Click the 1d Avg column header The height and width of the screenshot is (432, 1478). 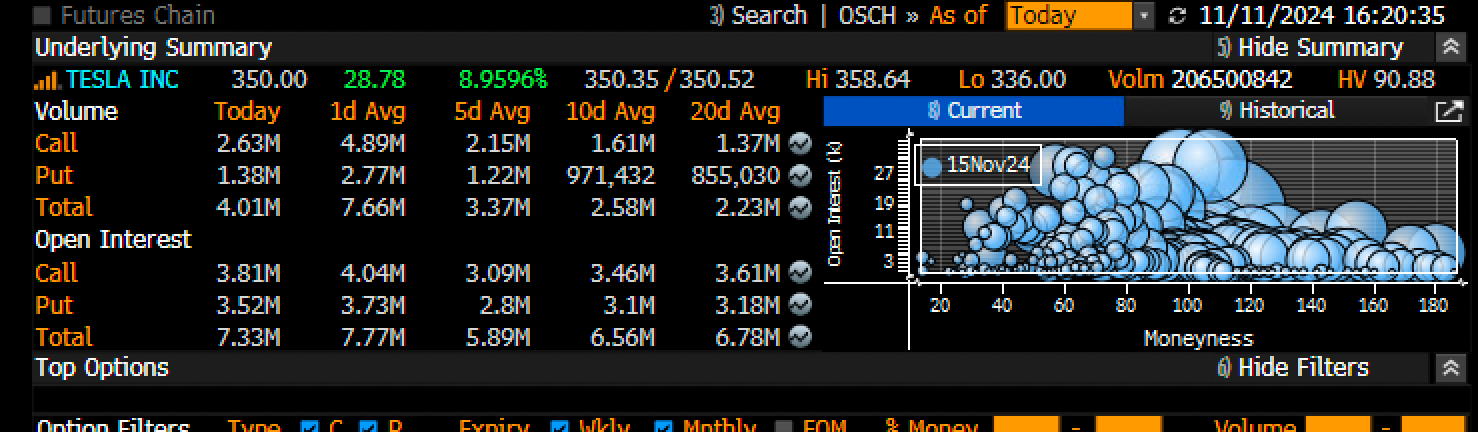[367, 111]
